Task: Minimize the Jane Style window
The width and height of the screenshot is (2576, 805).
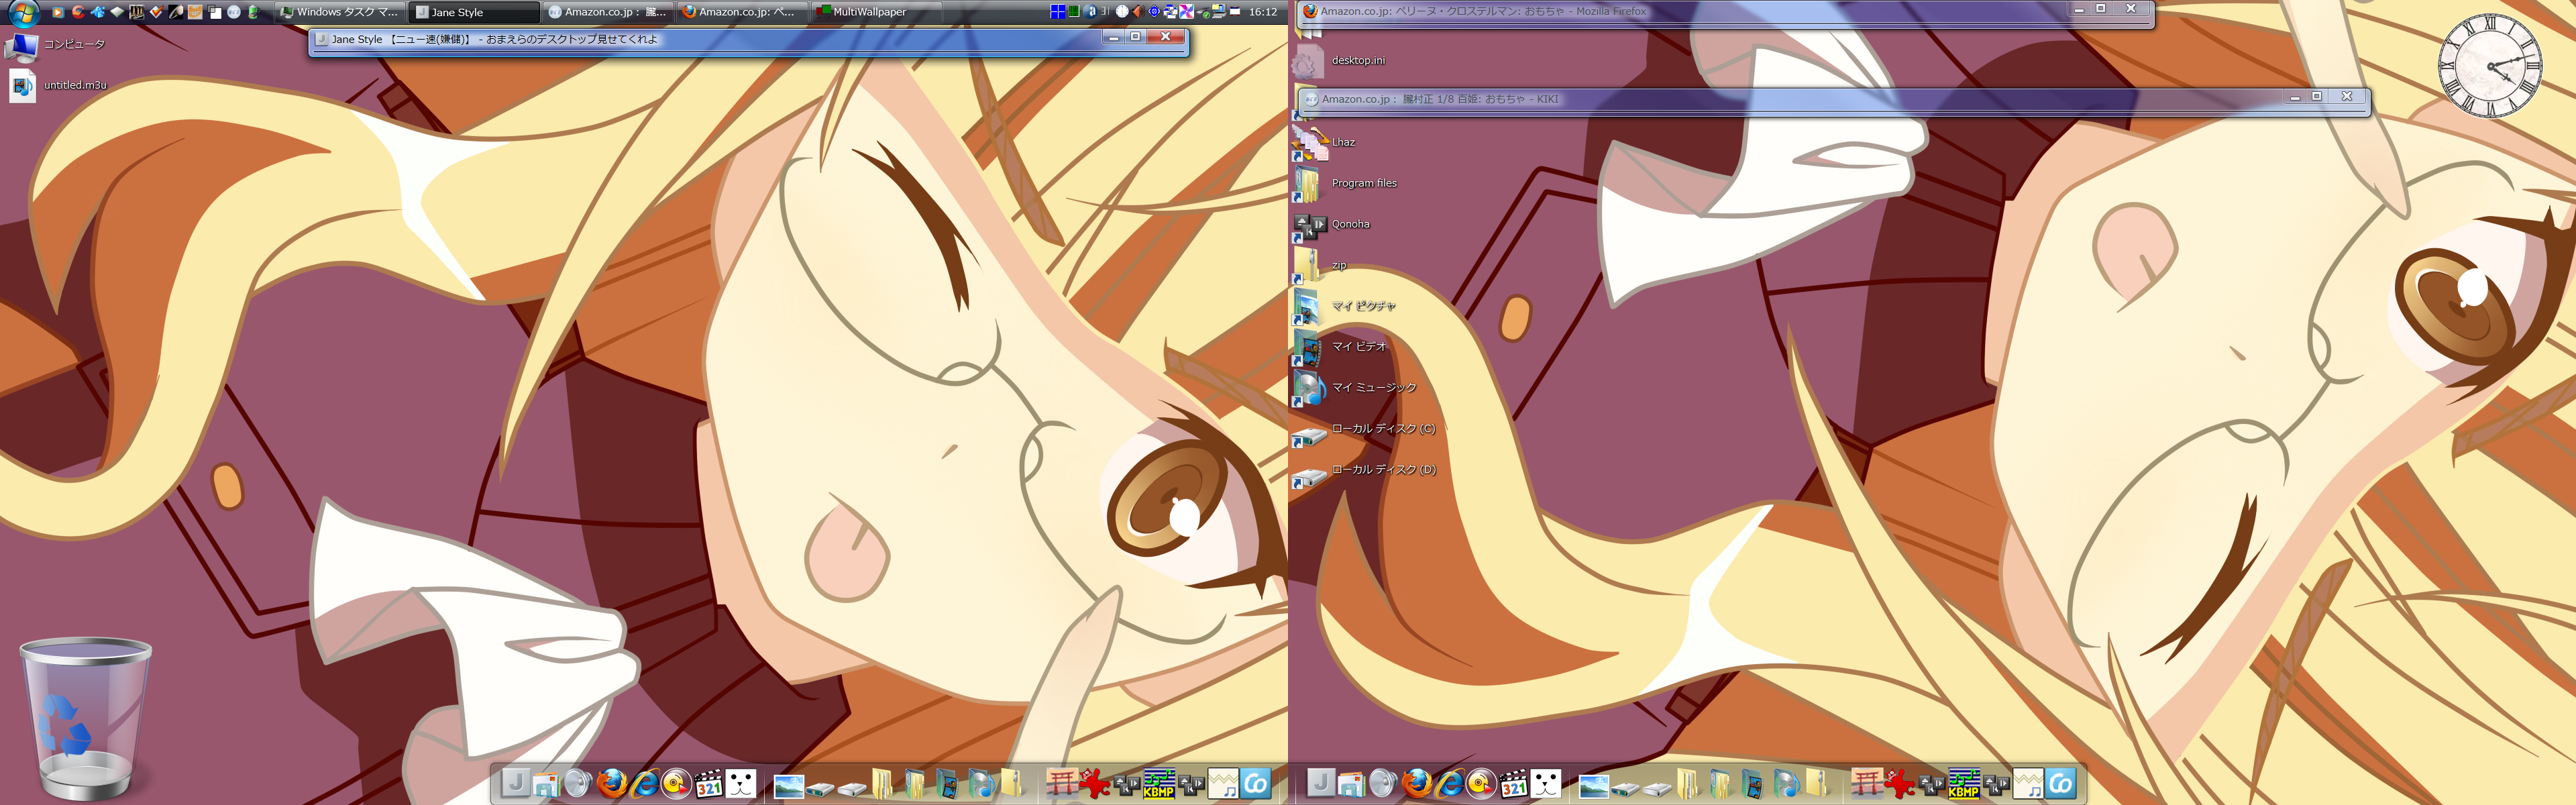Action: pyautogui.click(x=1113, y=37)
